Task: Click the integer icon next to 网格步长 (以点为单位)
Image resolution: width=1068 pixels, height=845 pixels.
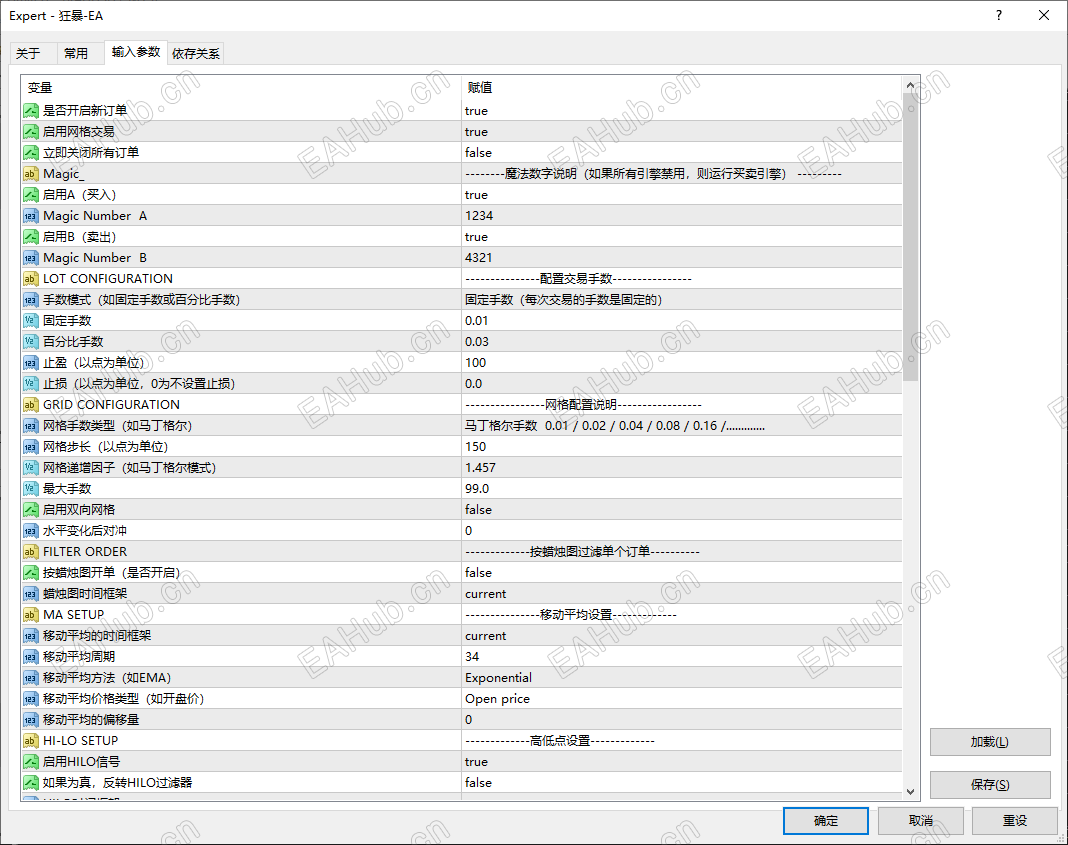Action: click(x=31, y=446)
